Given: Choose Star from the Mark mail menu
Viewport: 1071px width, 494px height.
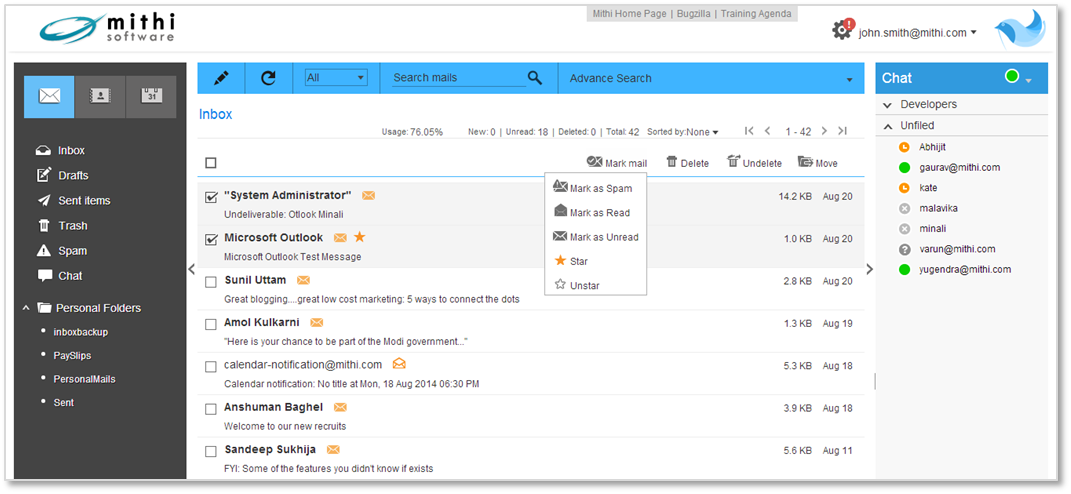Looking at the screenshot, I should pos(570,261).
